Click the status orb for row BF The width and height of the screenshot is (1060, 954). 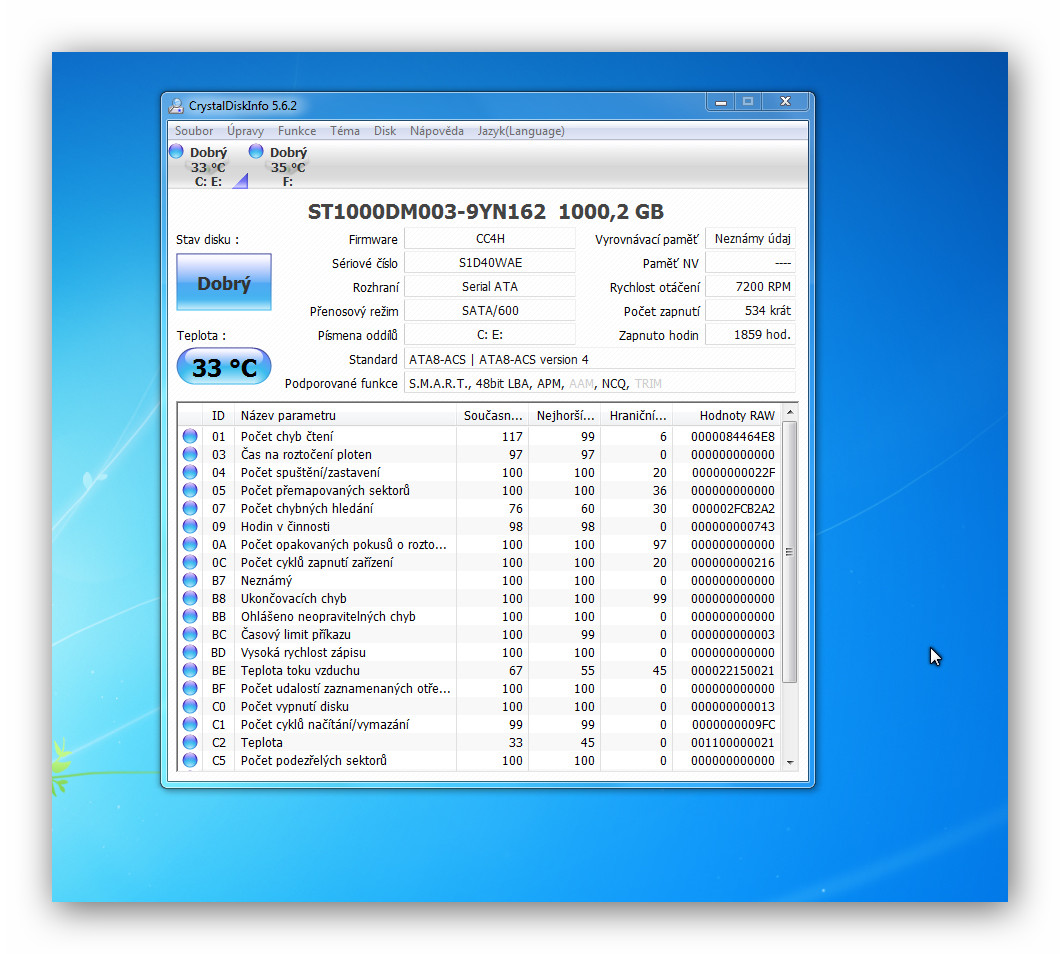click(x=190, y=688)
